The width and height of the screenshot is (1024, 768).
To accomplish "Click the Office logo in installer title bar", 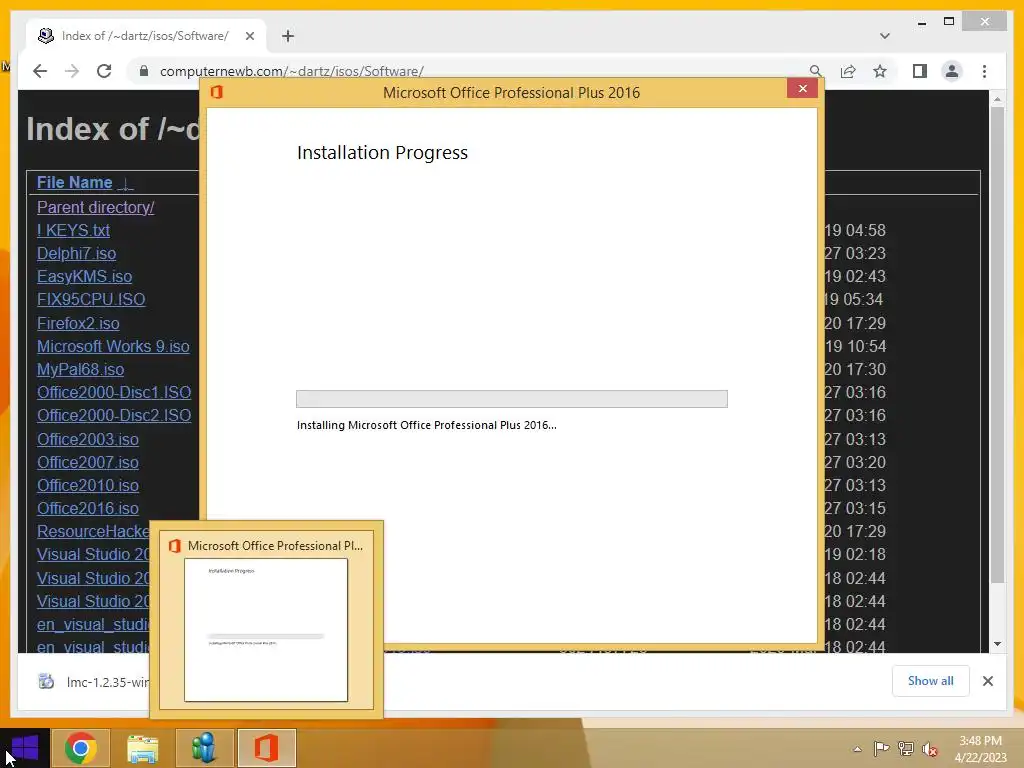I will (x=217, y=92).
